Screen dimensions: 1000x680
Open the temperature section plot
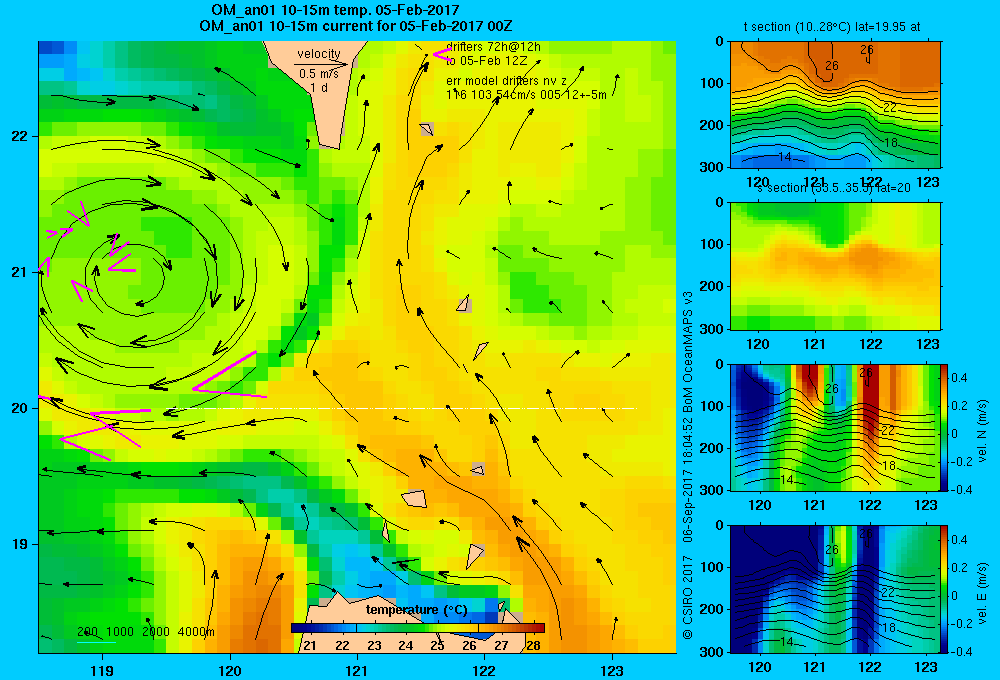click(835, 105)
